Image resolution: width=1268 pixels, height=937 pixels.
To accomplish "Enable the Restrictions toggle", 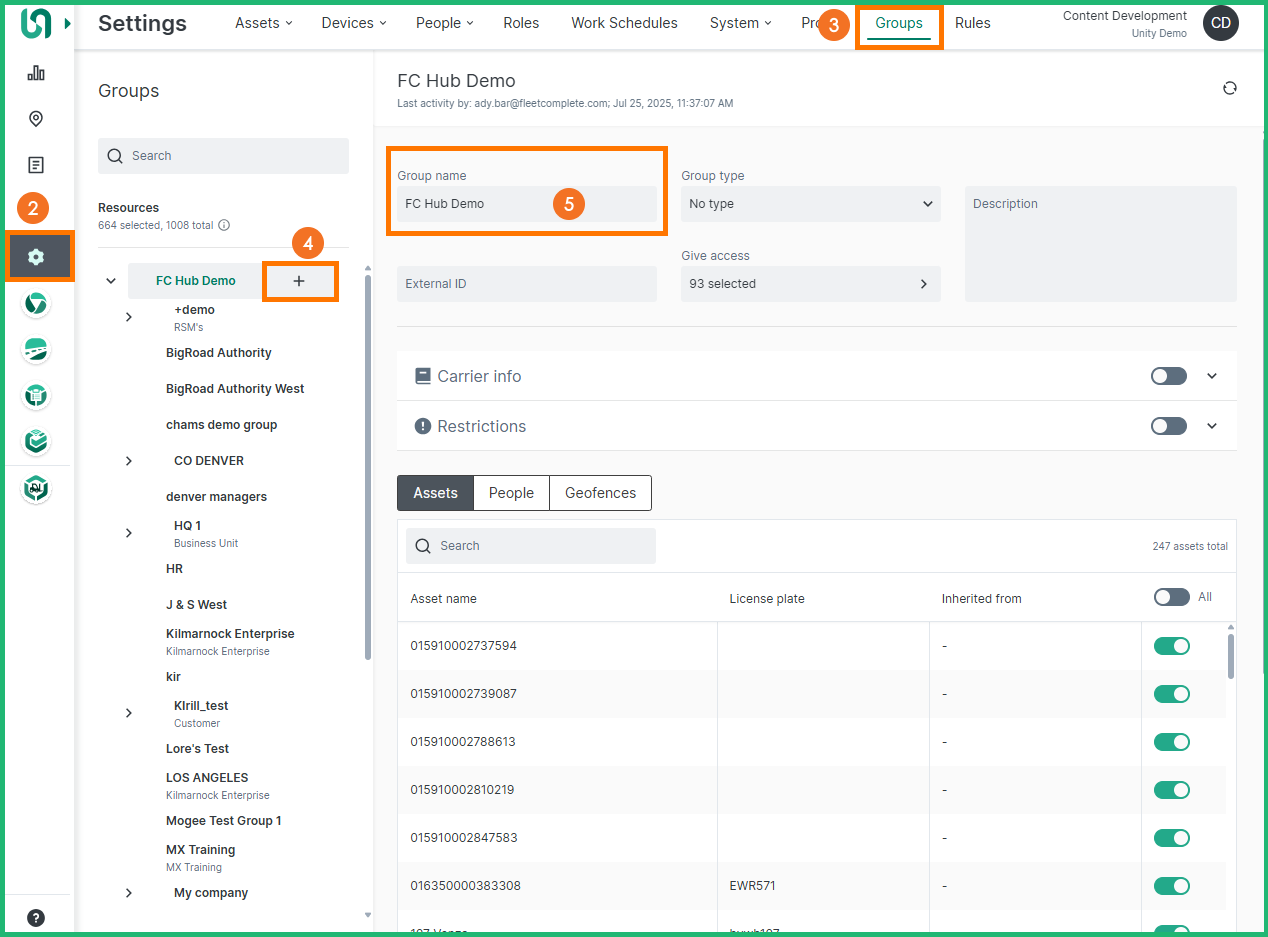I will click(x=1168, y=426).
